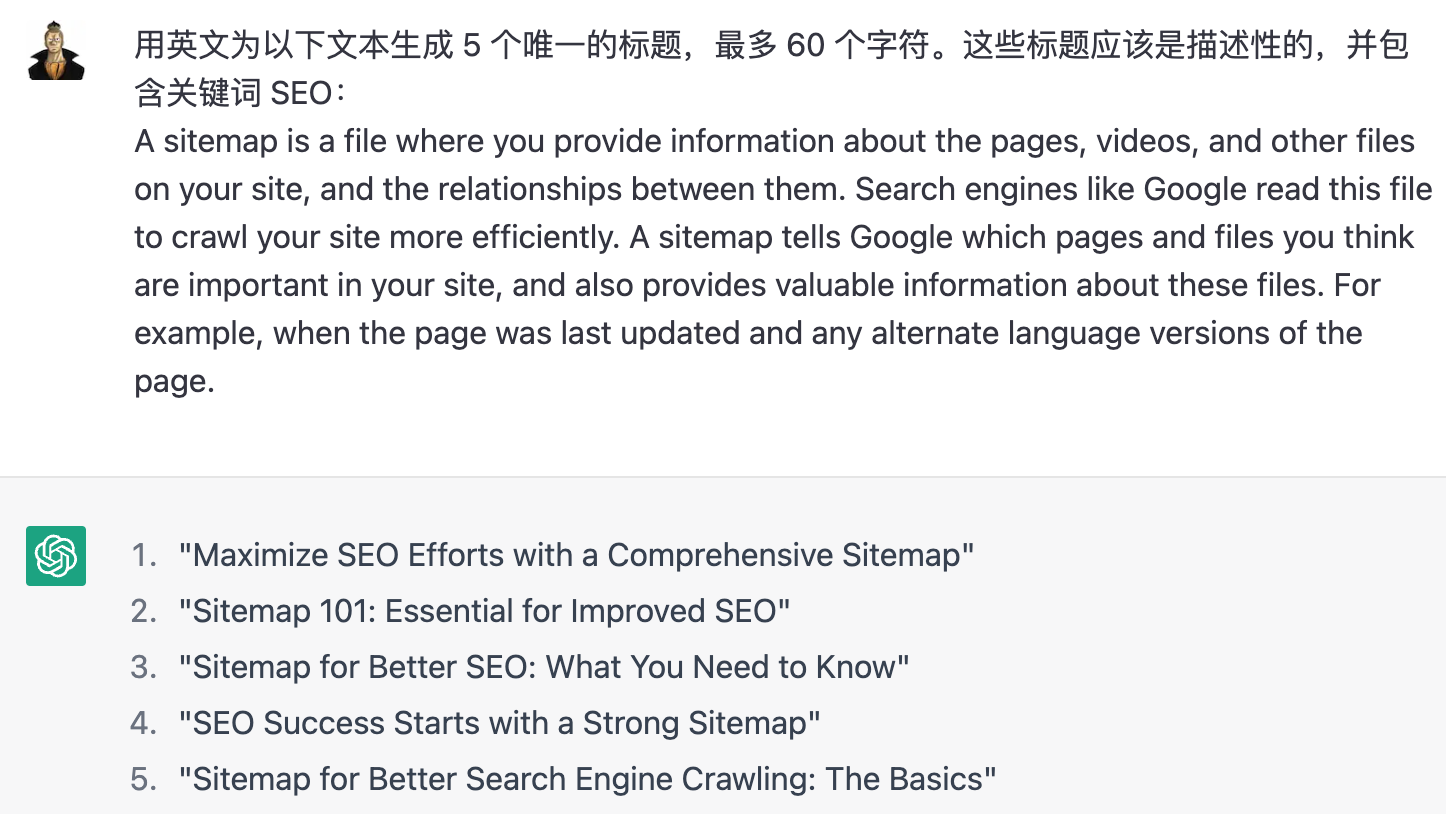Click the green ChatGPT logo icon
The height and width of the screenshot is (814, 1446).
[56, 556]
